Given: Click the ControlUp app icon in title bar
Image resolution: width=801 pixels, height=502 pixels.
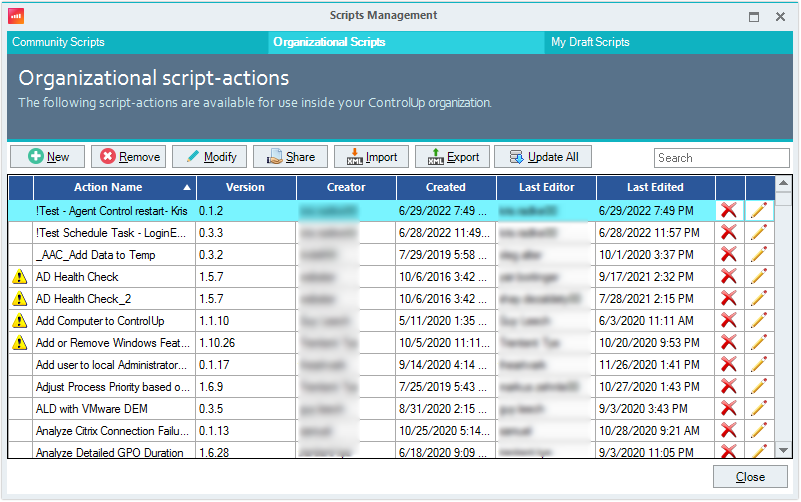Looking at the screenshot, I should click(x=16, y=16).
